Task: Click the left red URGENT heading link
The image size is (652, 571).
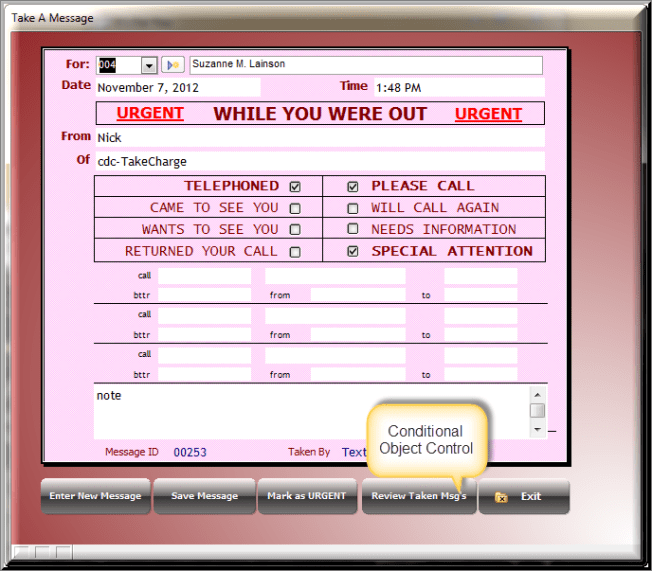Action: 150,113
